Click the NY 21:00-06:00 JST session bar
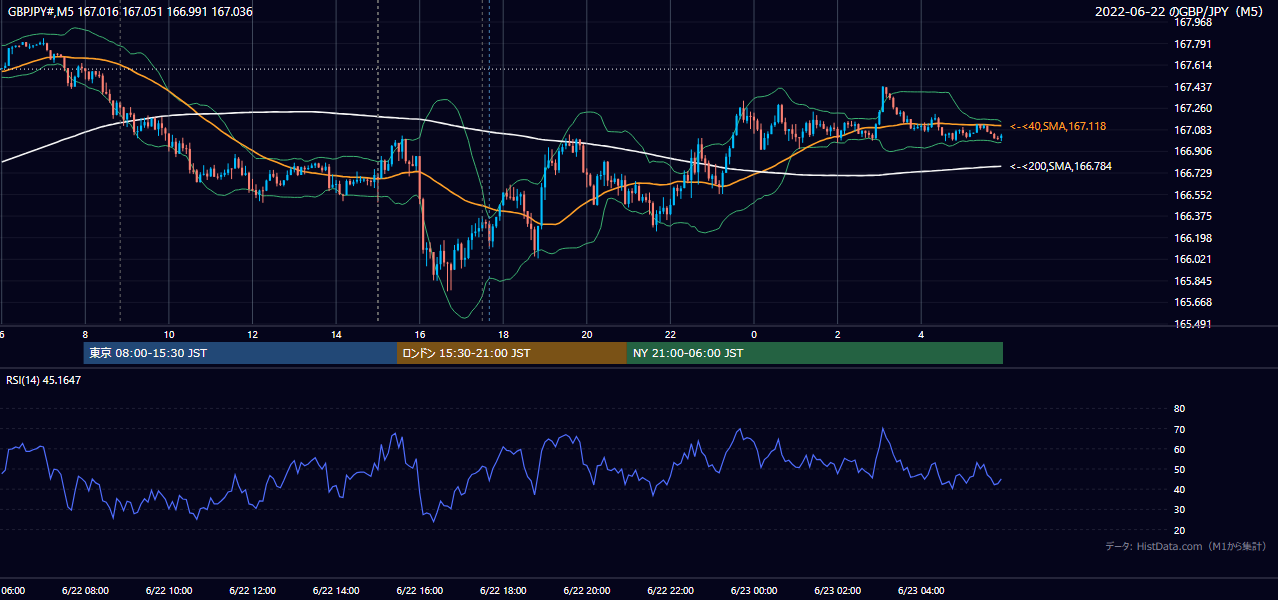1278x600 pixels. click(x=815, y=353)
